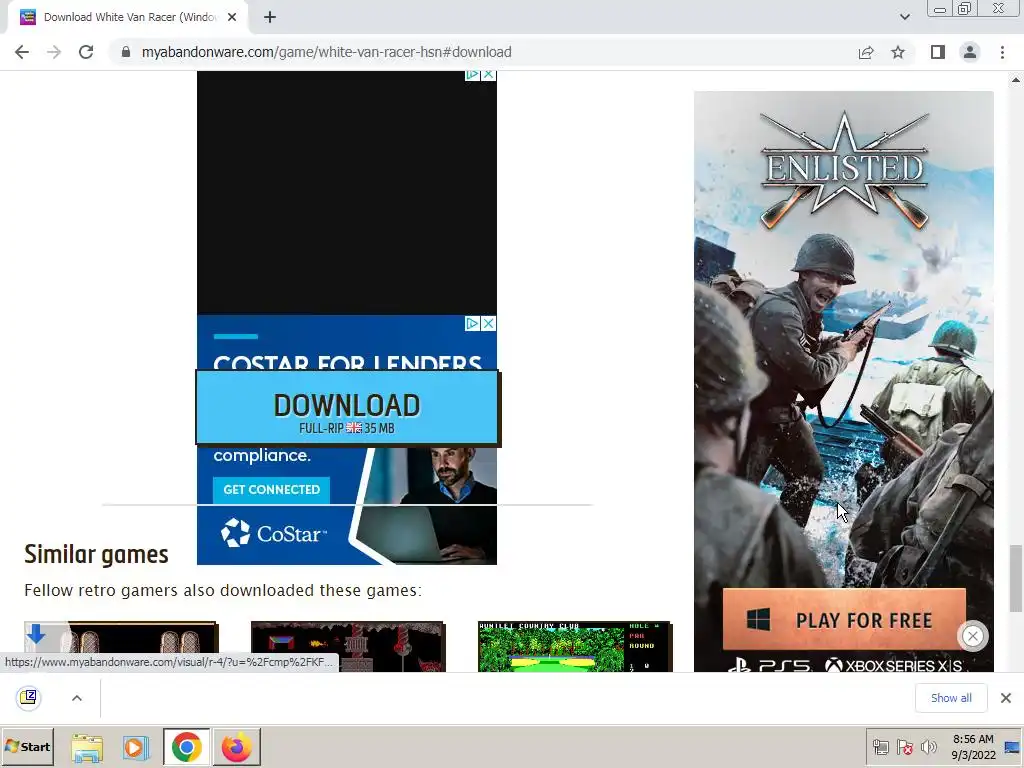Viewport: 1024px width, 768px height.
Task: Reload the current page
Action: [x=86, y=52]
